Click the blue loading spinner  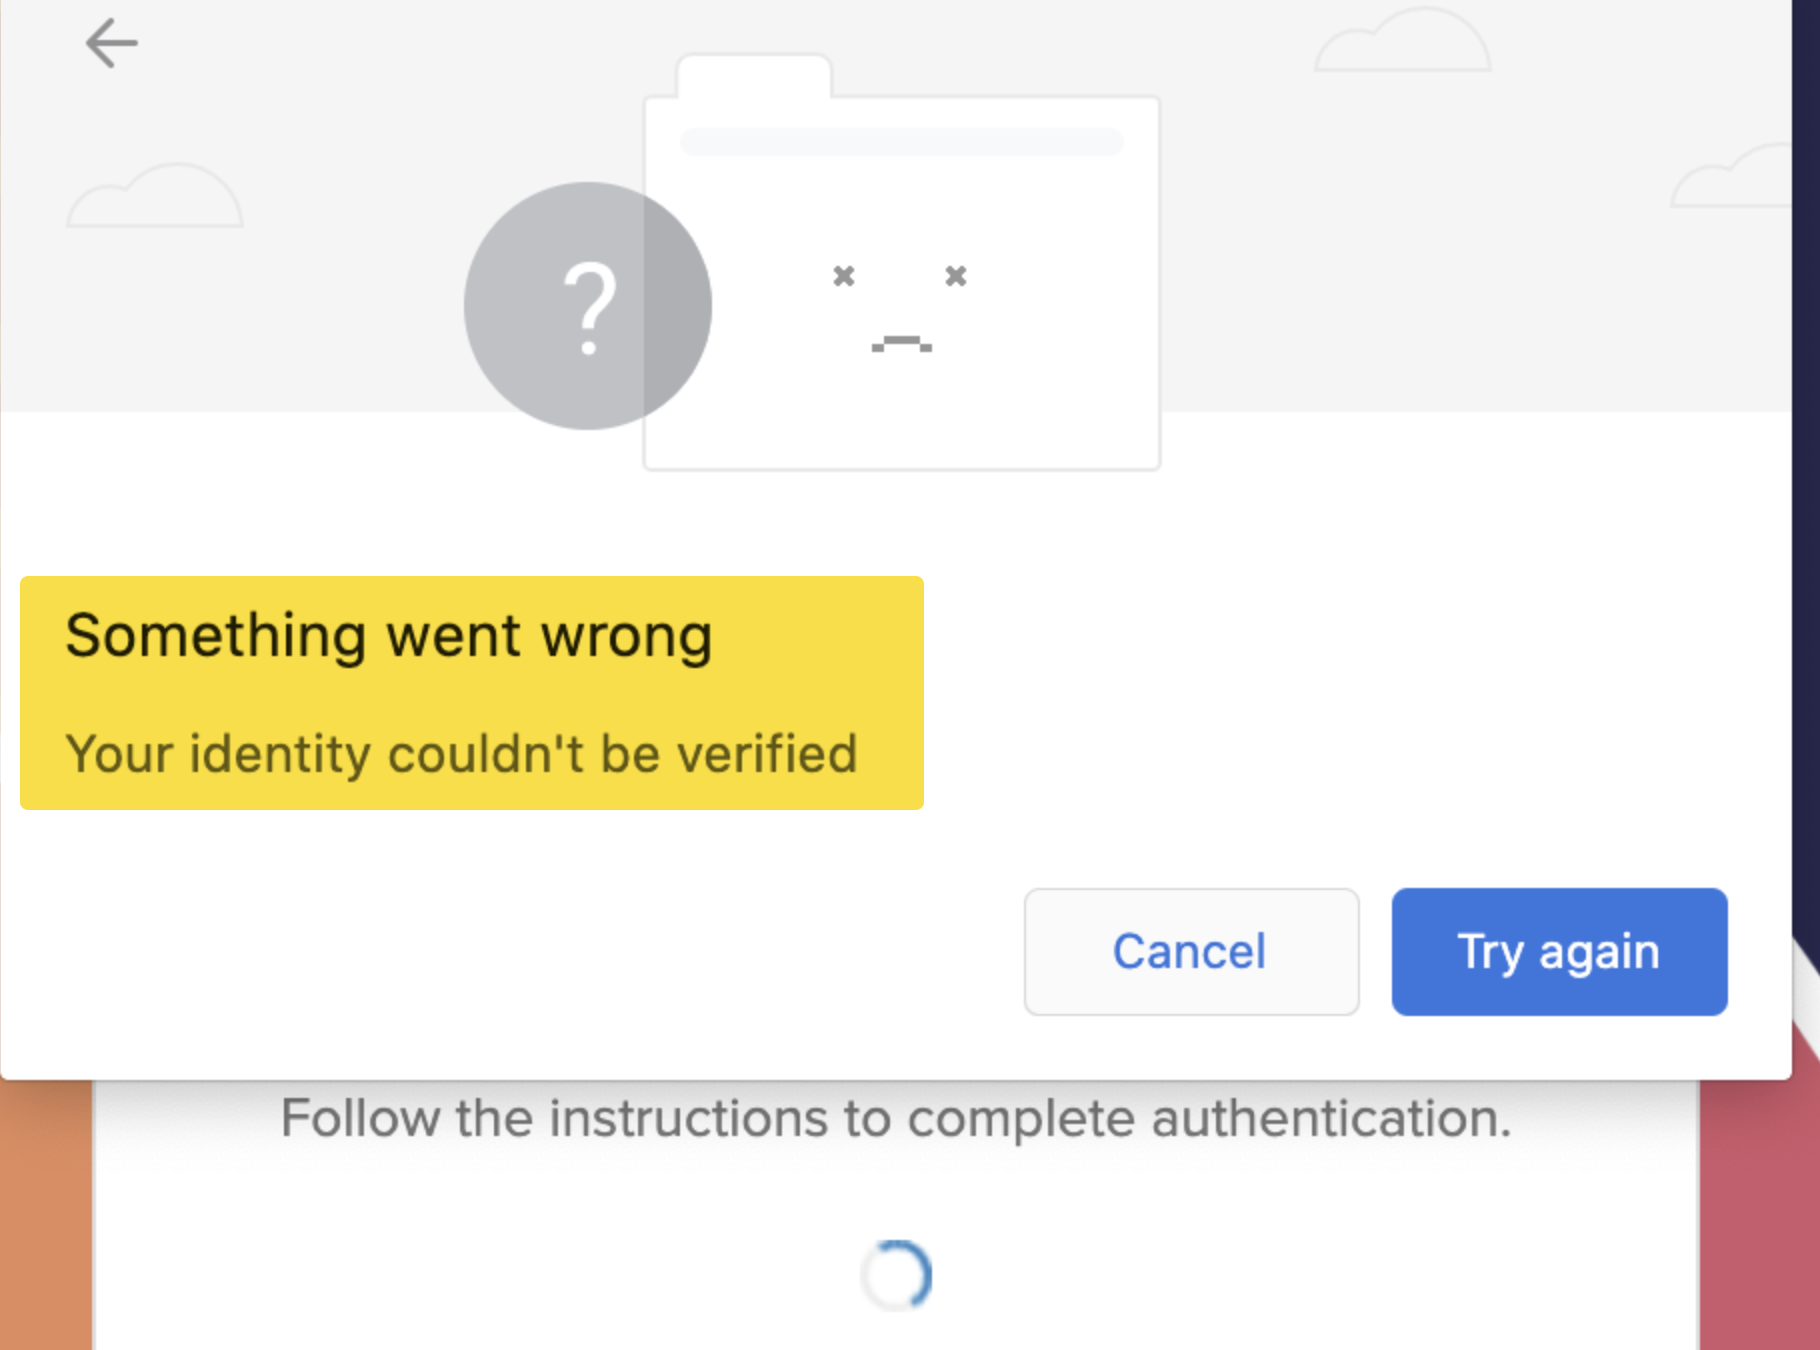pos(897,1275)
